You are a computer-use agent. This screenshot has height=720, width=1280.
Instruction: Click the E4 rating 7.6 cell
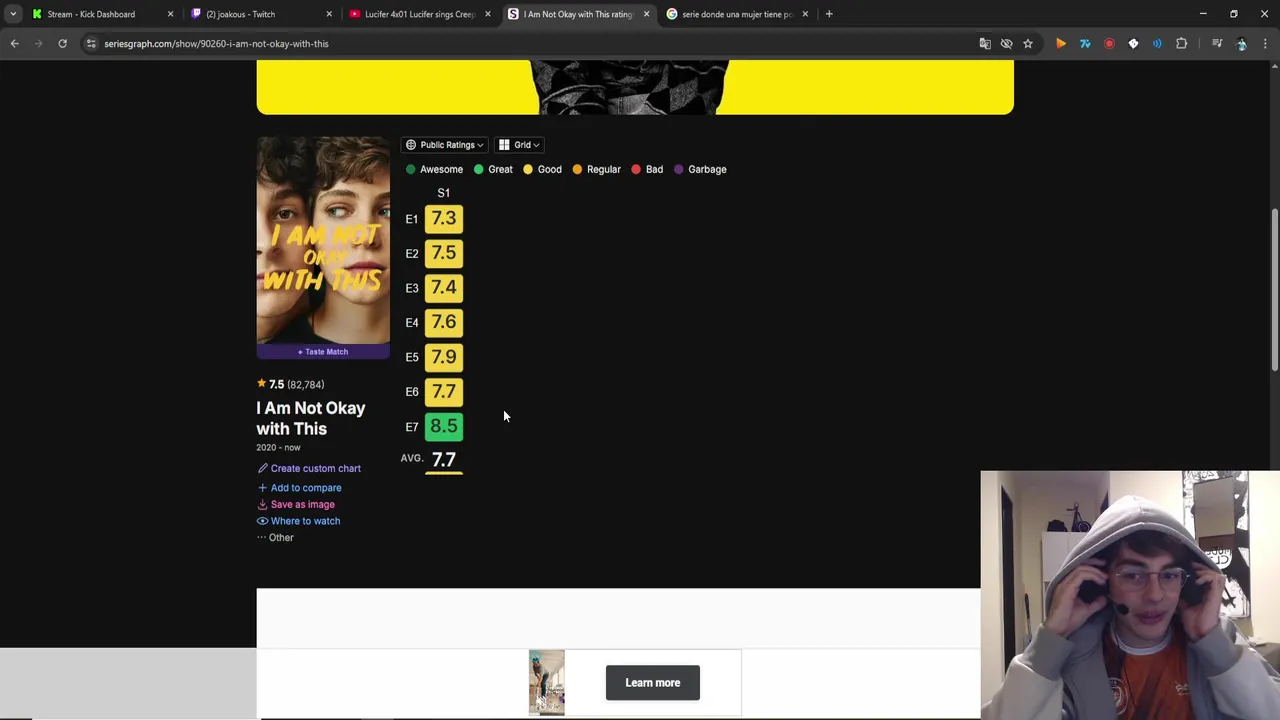pyautogui.click(x=443, y=322)
